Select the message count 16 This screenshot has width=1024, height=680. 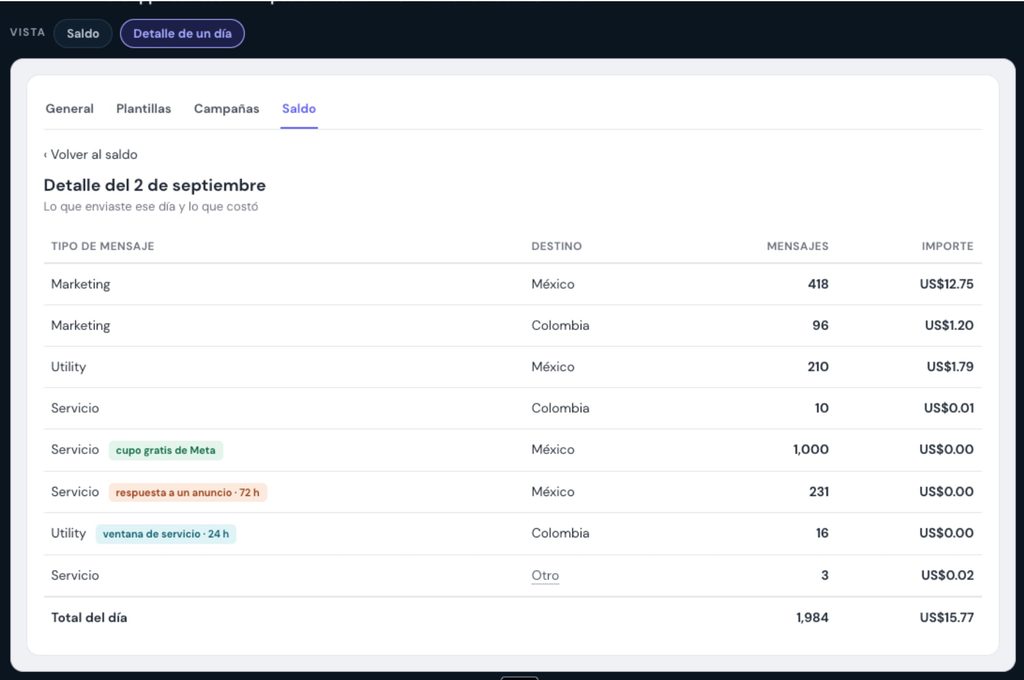click(x=822, y=533)
